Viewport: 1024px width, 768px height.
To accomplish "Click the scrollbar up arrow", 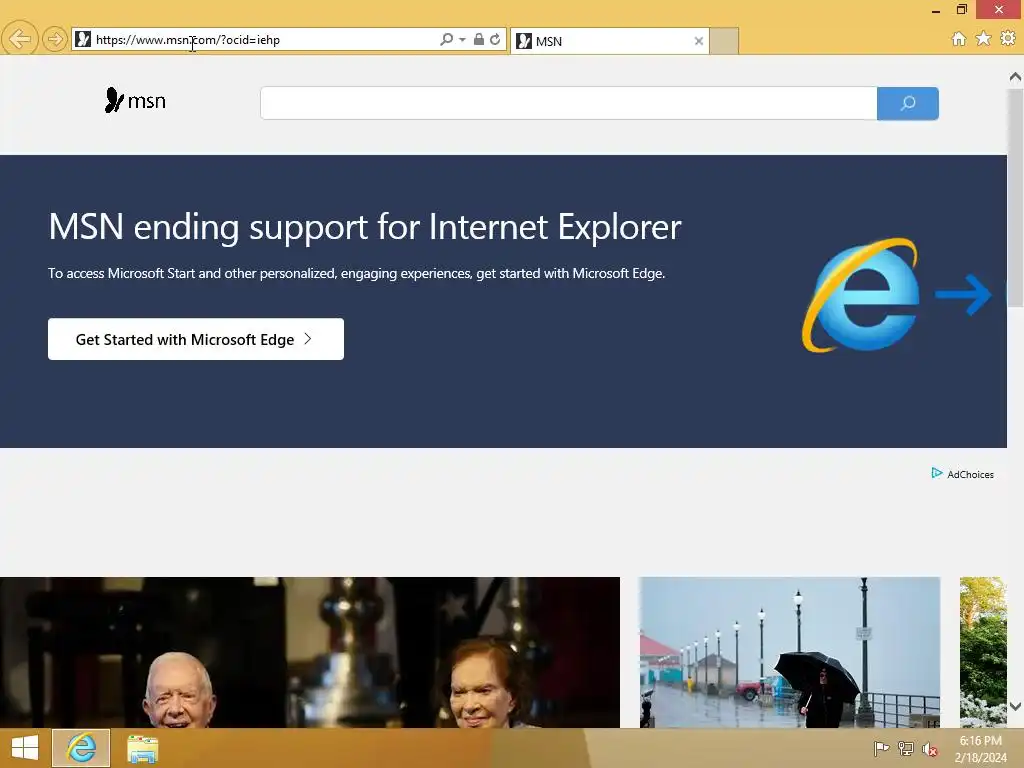I will [1015, 77].
